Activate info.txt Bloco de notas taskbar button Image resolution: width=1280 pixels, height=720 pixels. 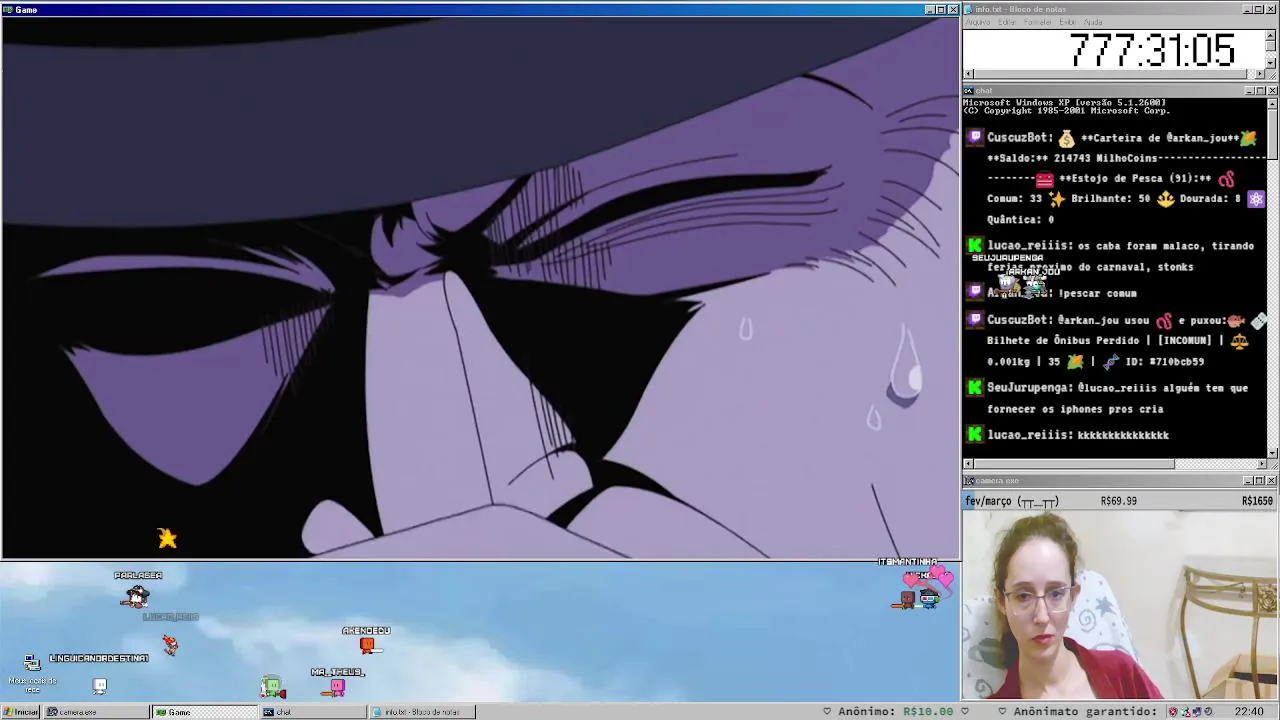pos(422,712)
